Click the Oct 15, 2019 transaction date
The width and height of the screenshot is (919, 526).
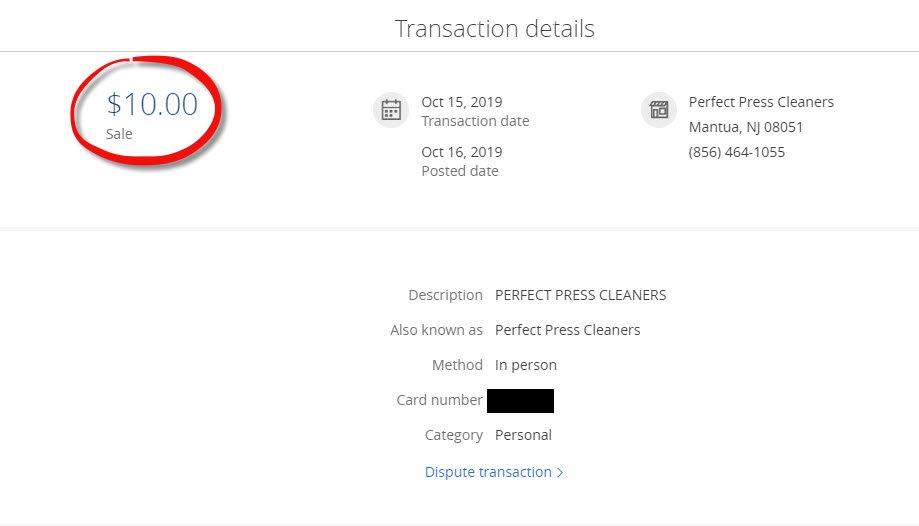pos(462,102)
